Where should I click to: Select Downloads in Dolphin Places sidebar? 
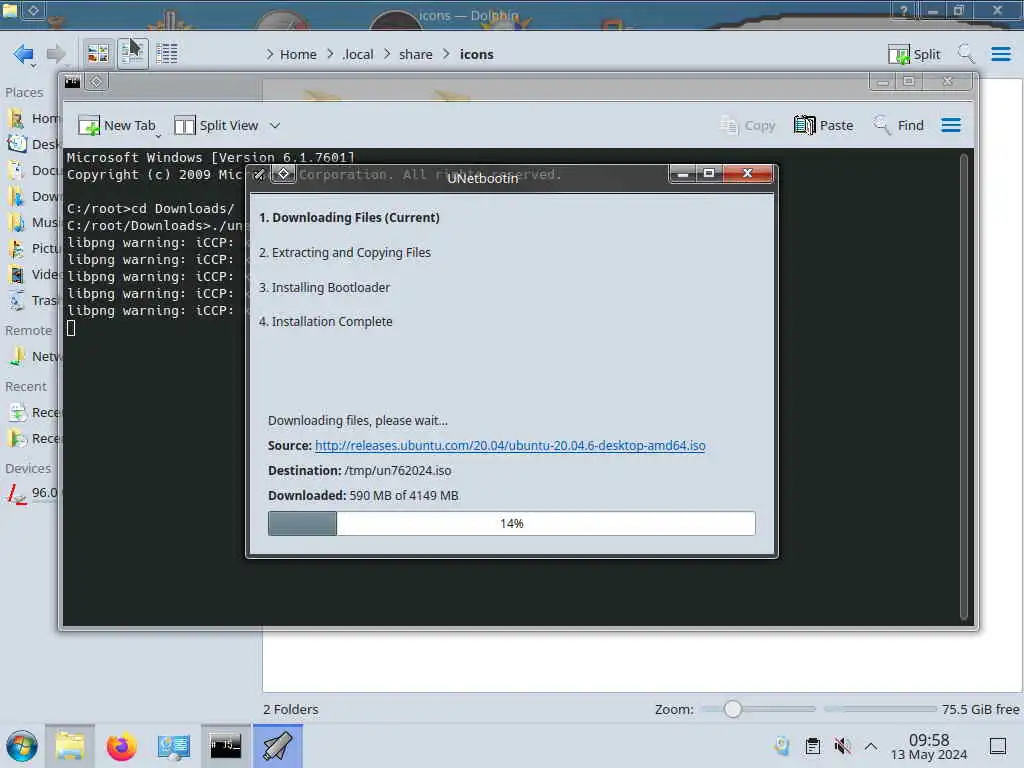click(33, 197)
